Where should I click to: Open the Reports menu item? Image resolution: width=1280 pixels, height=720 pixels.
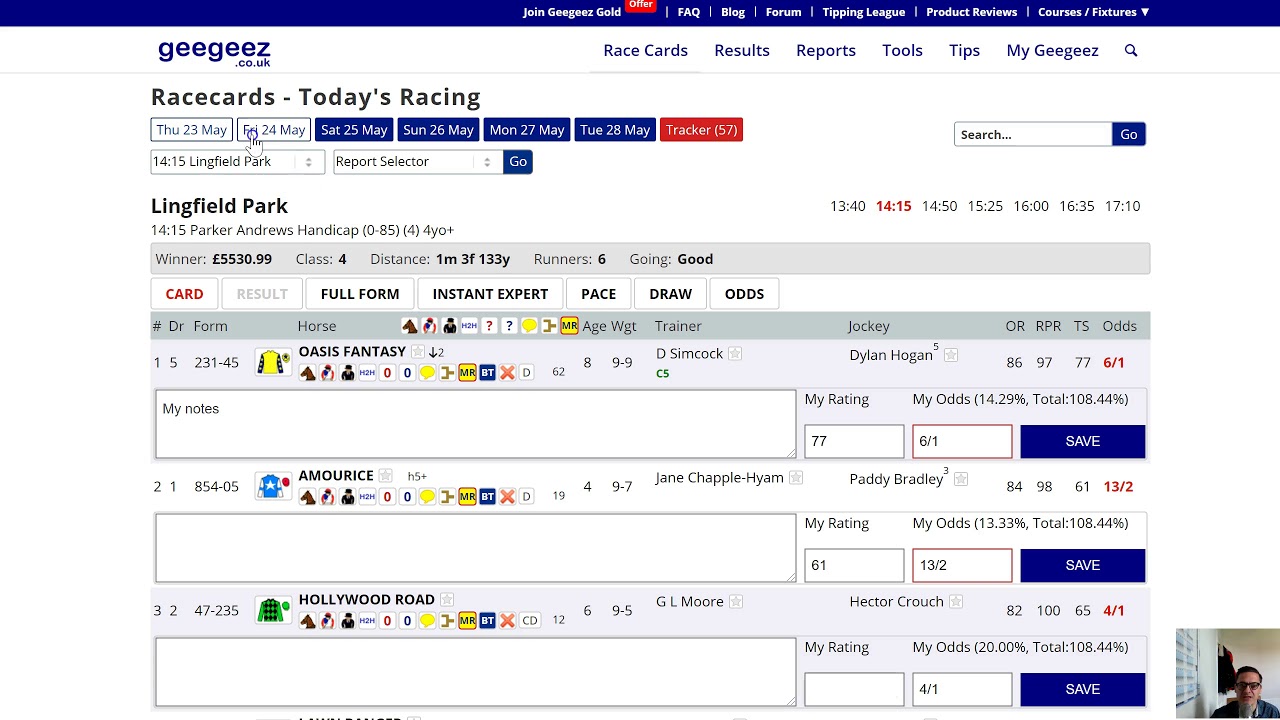point(826,50)
